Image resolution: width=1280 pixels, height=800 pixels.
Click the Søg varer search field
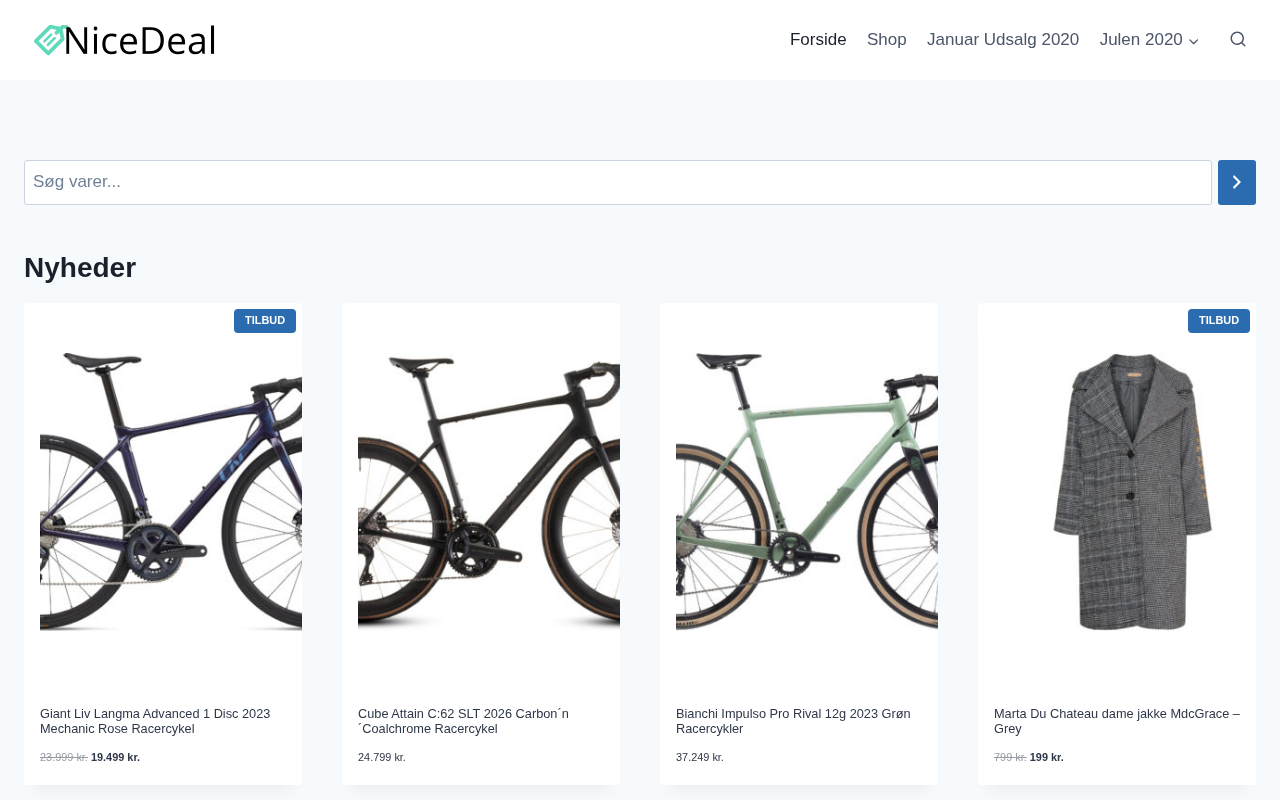[x=617, y=182]
